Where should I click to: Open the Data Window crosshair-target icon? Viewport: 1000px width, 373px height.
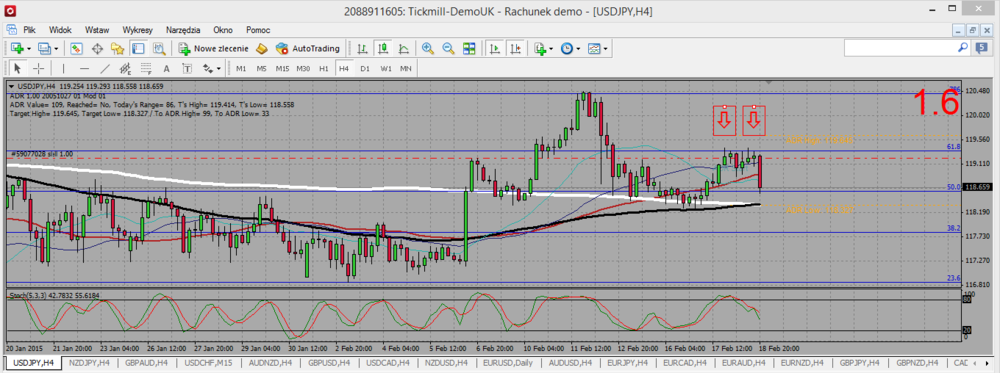point(97,48)
